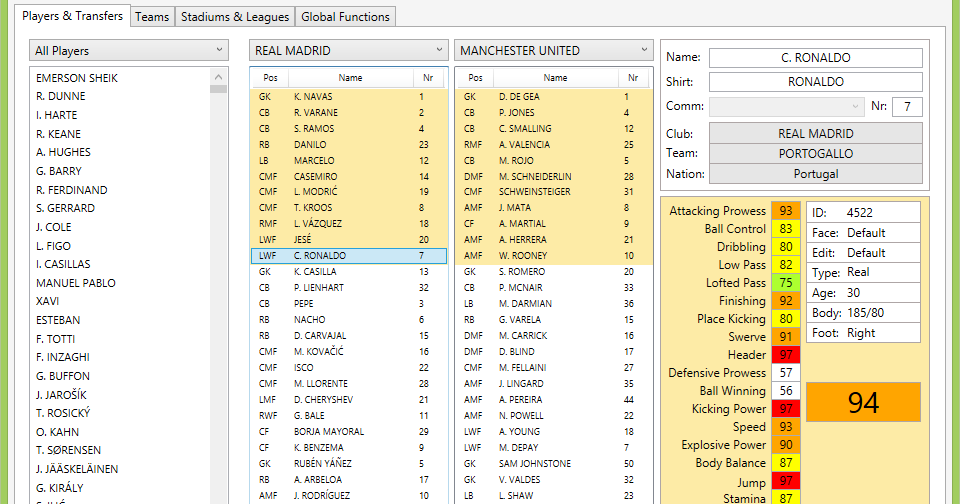Edit the Shirt name field RONALDO
Viewport: 960px width, 504px height.
(816, 81)
